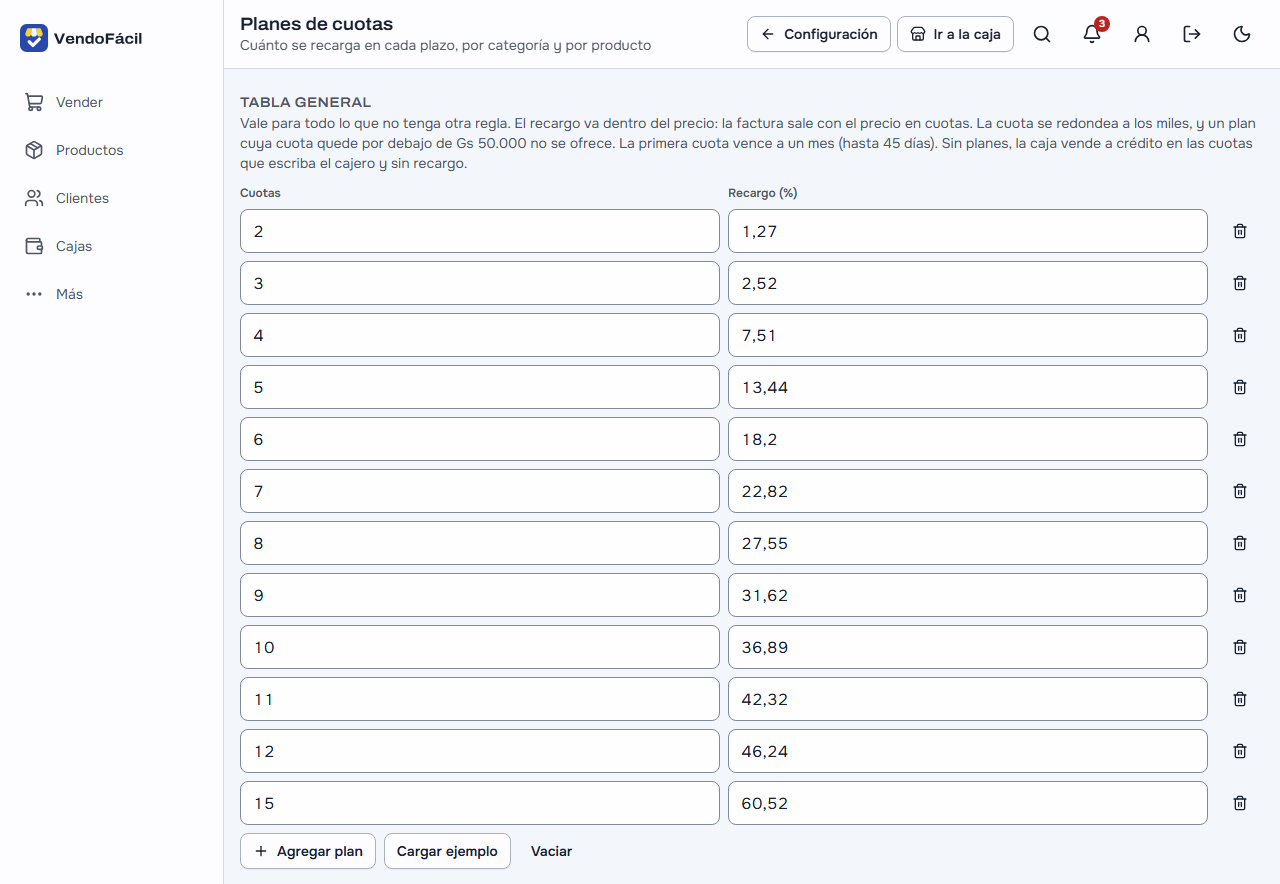Click Cargar ejemplo button

pyautogui.click(x=447, y=851)
